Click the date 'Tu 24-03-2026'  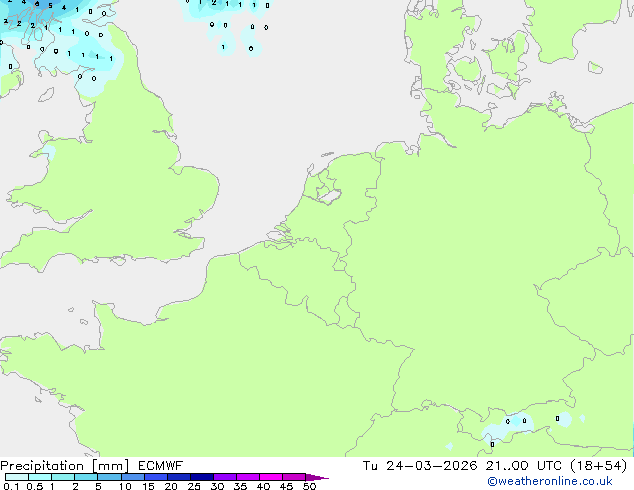(420, 466)
